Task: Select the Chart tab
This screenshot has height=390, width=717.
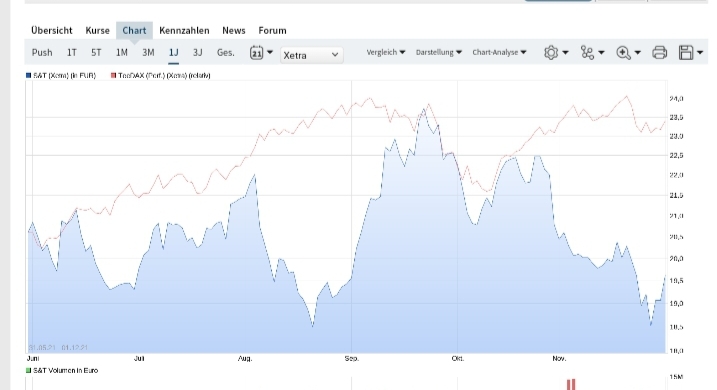Action: 134,31
